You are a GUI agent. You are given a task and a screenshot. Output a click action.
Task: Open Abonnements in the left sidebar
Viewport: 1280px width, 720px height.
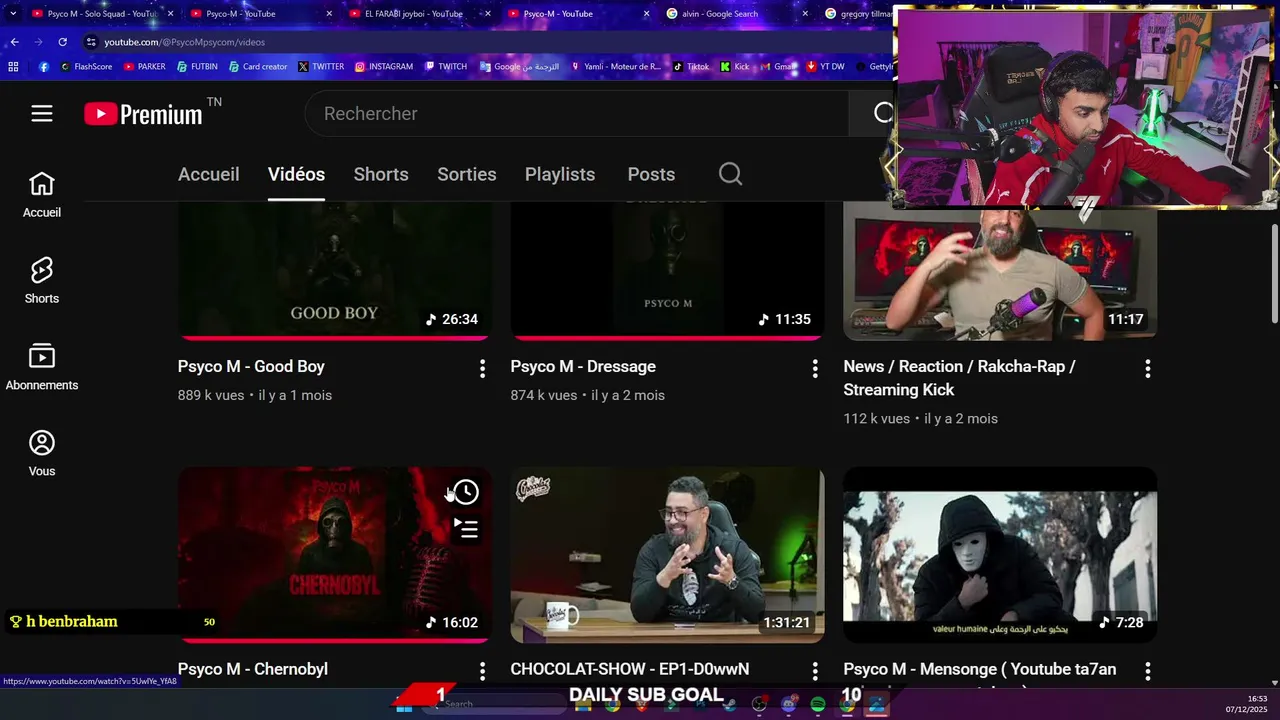pyautogui.click(x=42, y=367)
